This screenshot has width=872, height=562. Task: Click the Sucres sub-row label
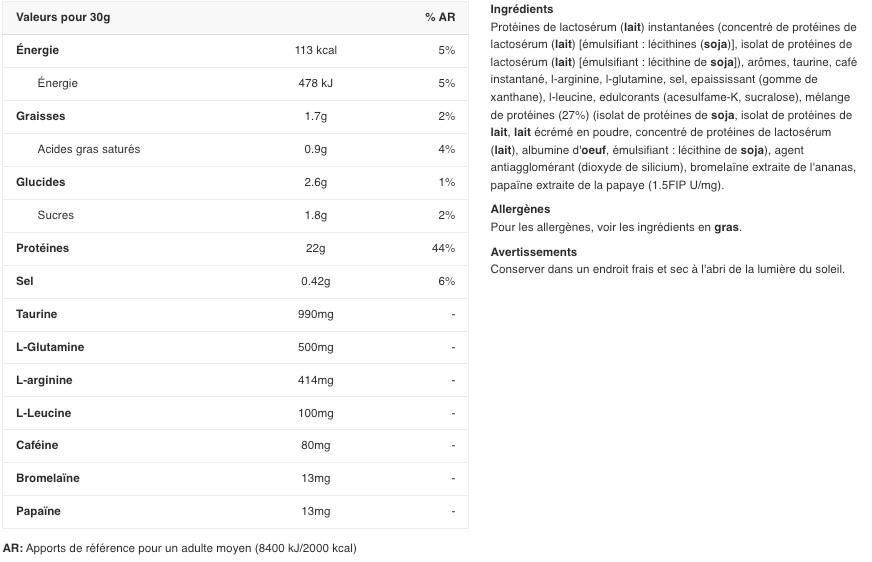(56, 215)
